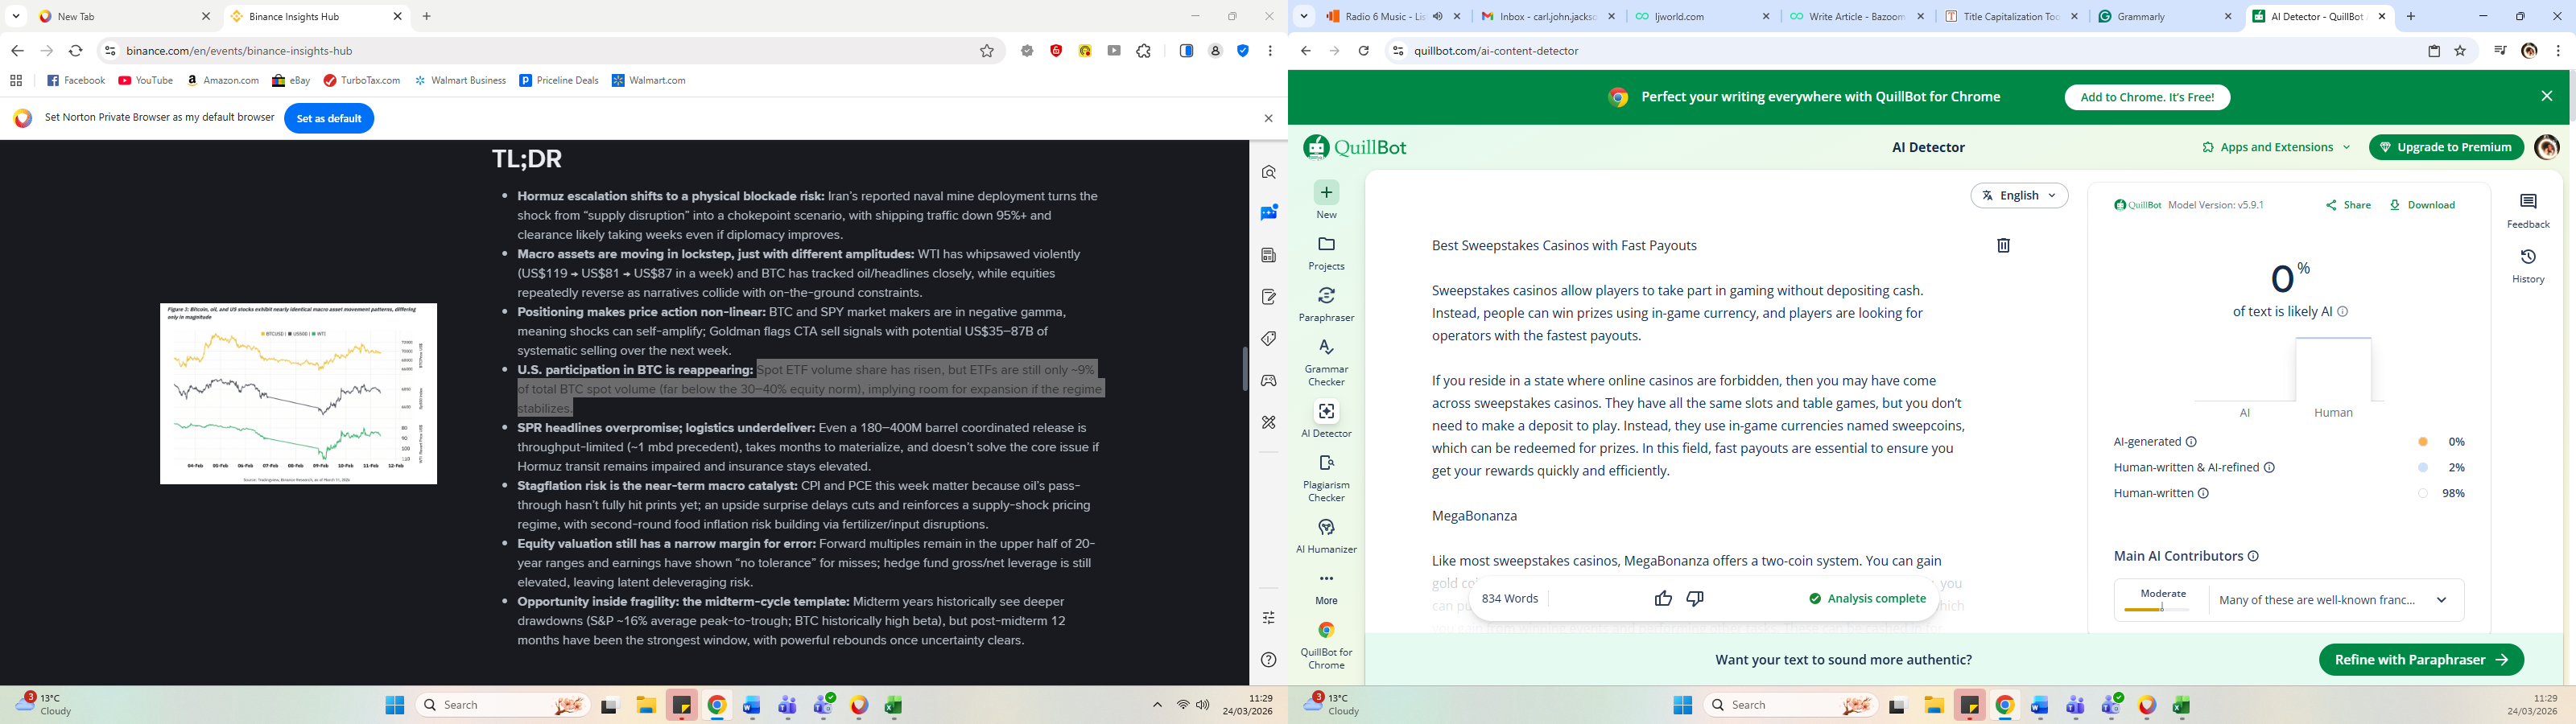Image resolution: width=2576 pixels, height=724 pixels.
Task: Open the Paraphraser tool in QuillBot sidebar
Action: (1326, 304)
